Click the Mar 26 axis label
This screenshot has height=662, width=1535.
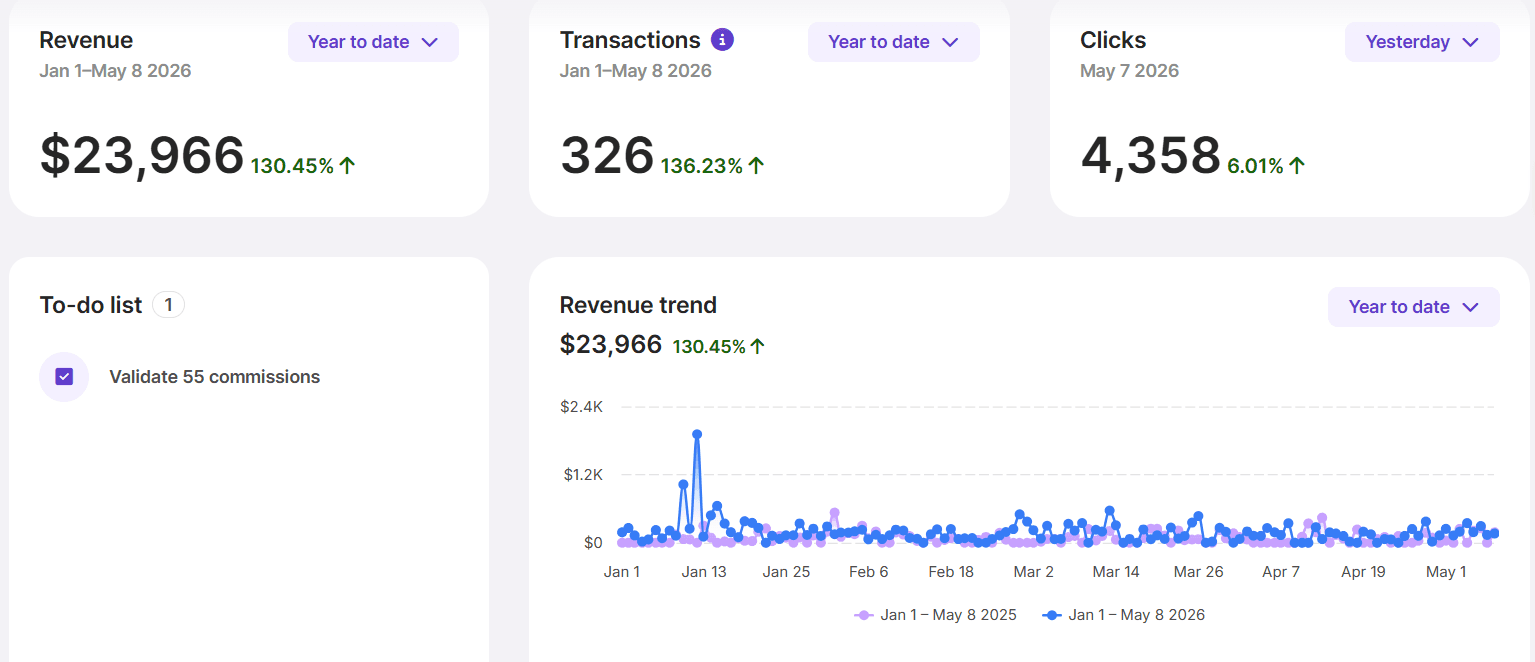1198,572
